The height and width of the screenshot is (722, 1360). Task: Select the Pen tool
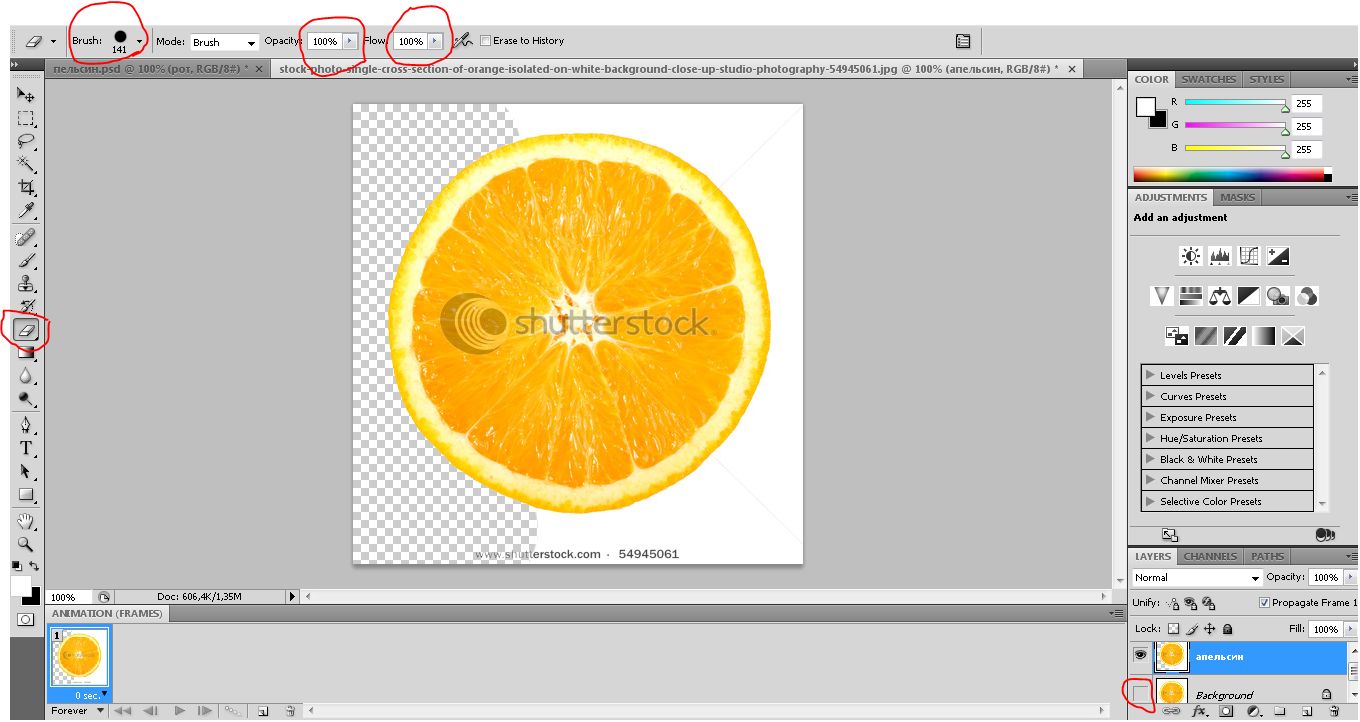pyautogui.click(x=26, y=426)
